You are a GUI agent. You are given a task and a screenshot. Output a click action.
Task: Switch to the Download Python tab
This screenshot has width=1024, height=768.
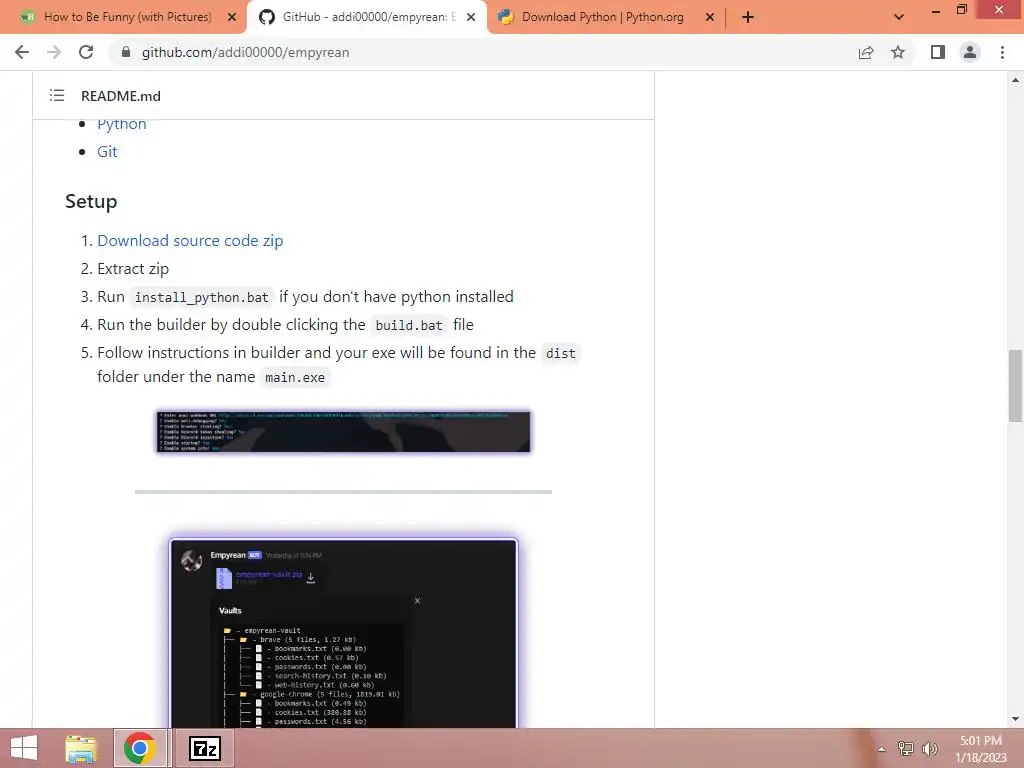click(x=601, y=17)
